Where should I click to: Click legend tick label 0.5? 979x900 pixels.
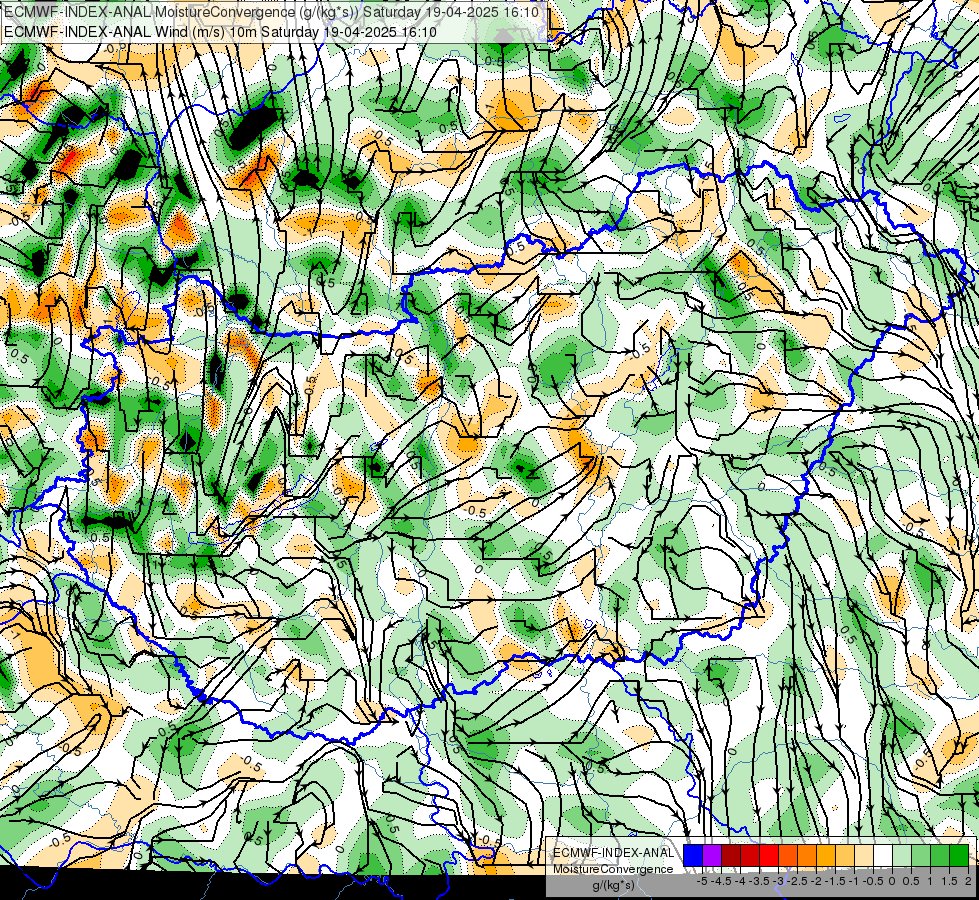click(911, 881)
